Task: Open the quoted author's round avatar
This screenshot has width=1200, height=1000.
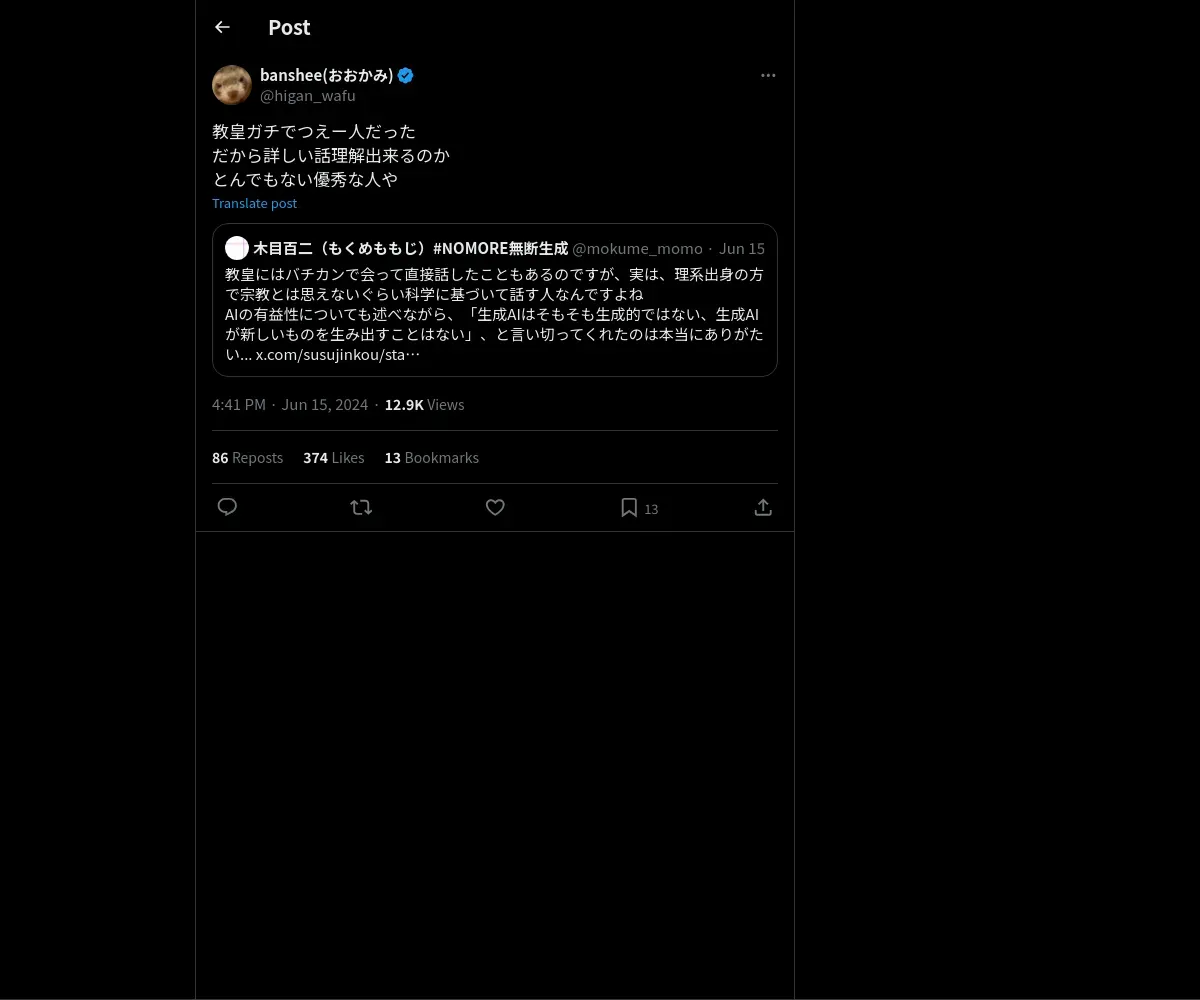Action: [237, 248]
